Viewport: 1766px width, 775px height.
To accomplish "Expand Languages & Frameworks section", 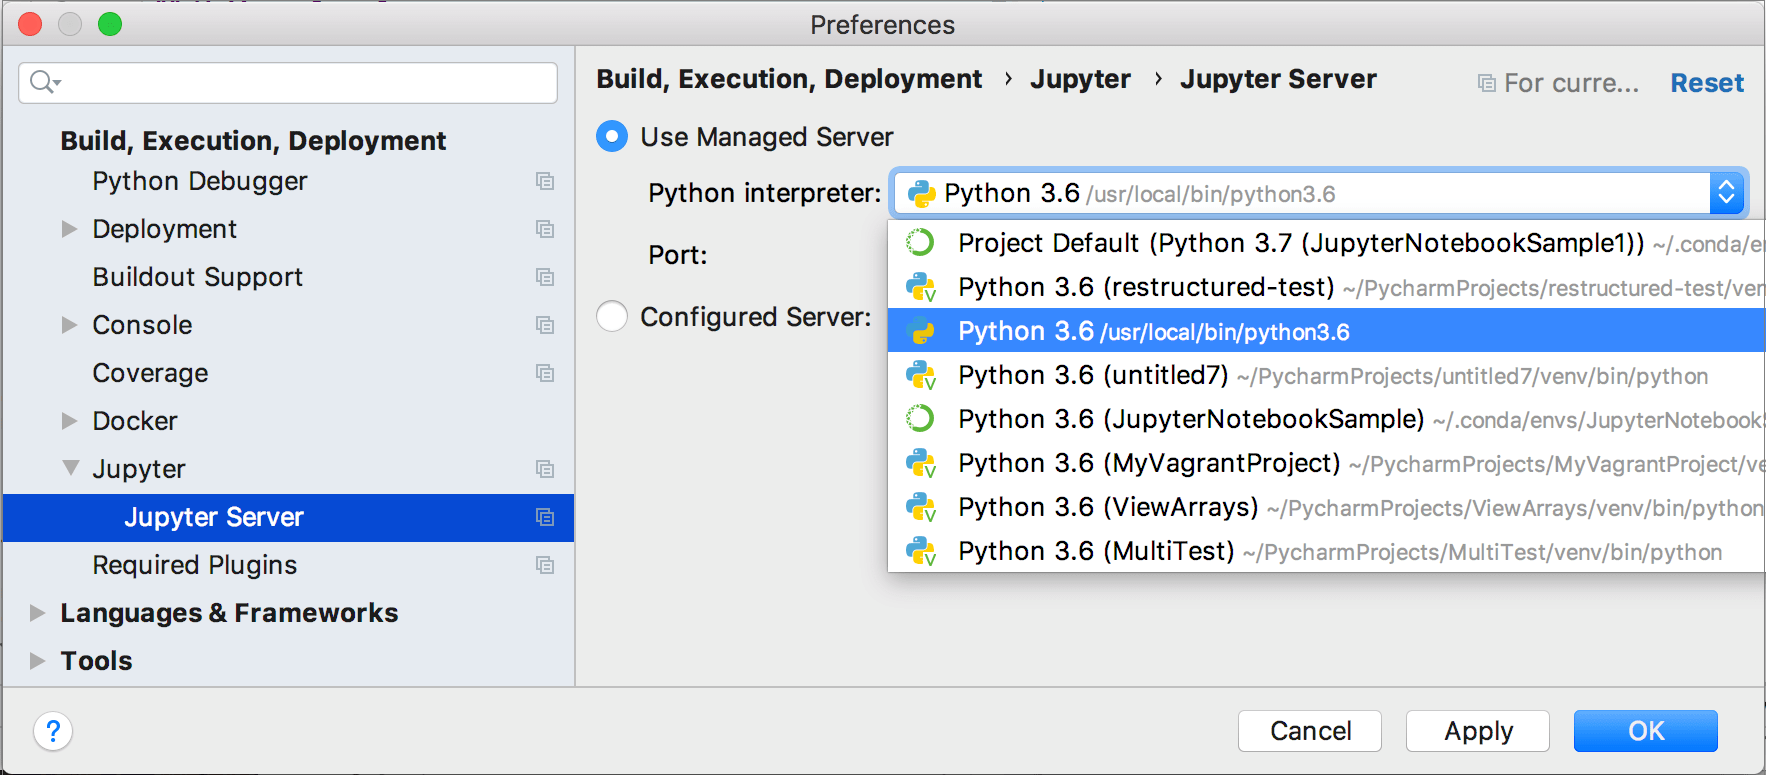I will (37, 613).
